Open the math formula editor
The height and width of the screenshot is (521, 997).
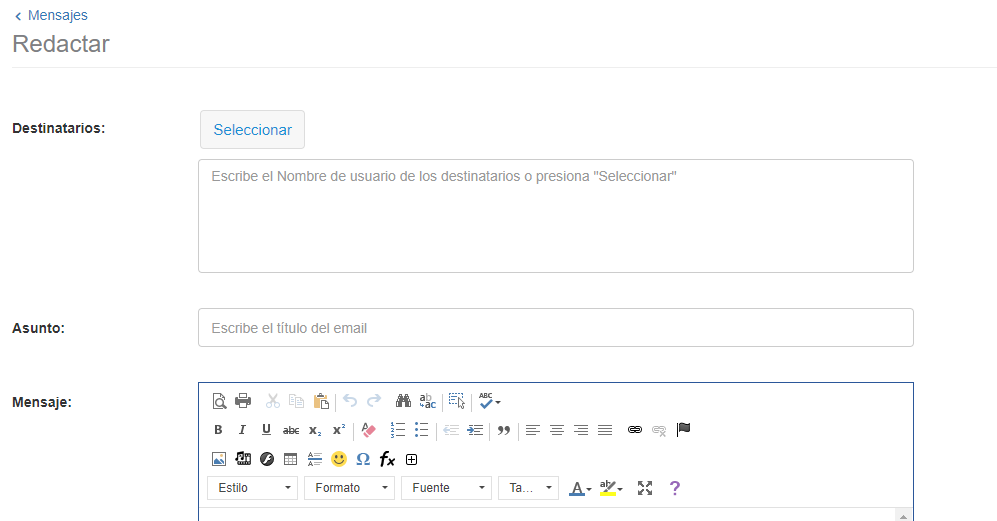(388, 459)
